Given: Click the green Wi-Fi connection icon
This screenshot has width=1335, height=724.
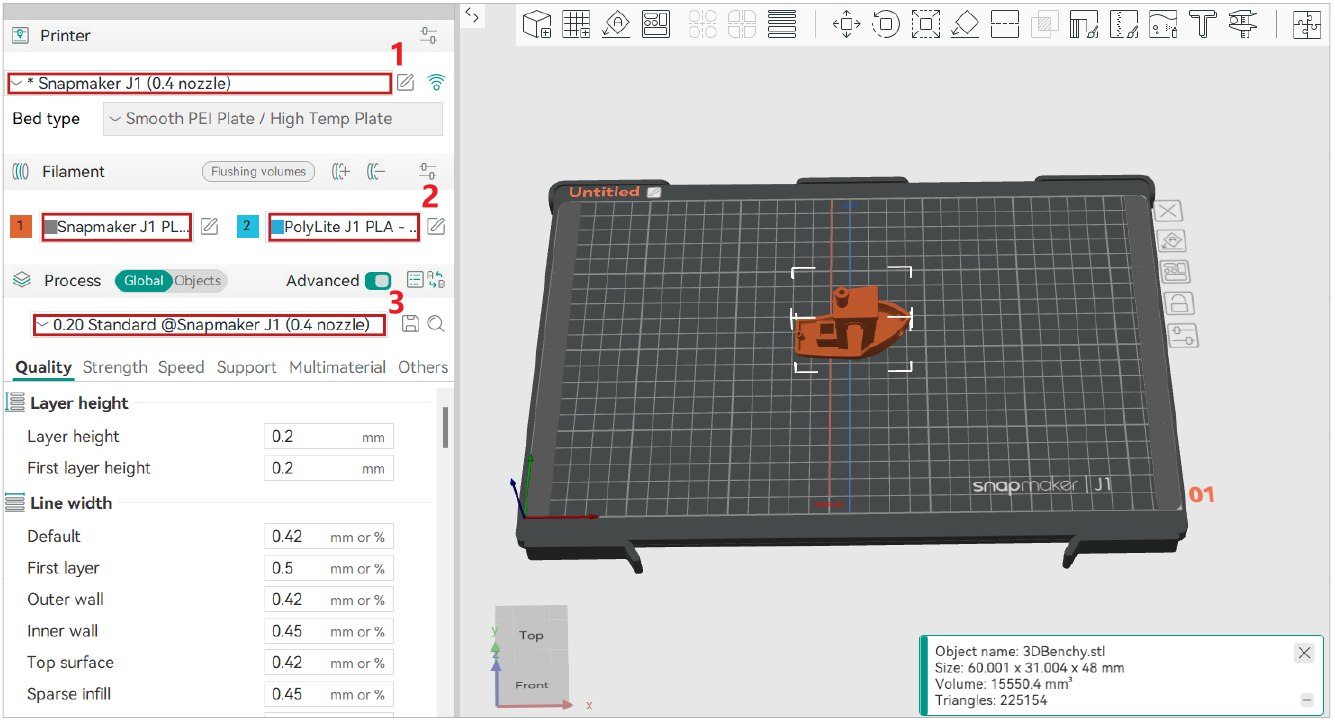Looking at the screenshot, I should click(x=436, y=83).
